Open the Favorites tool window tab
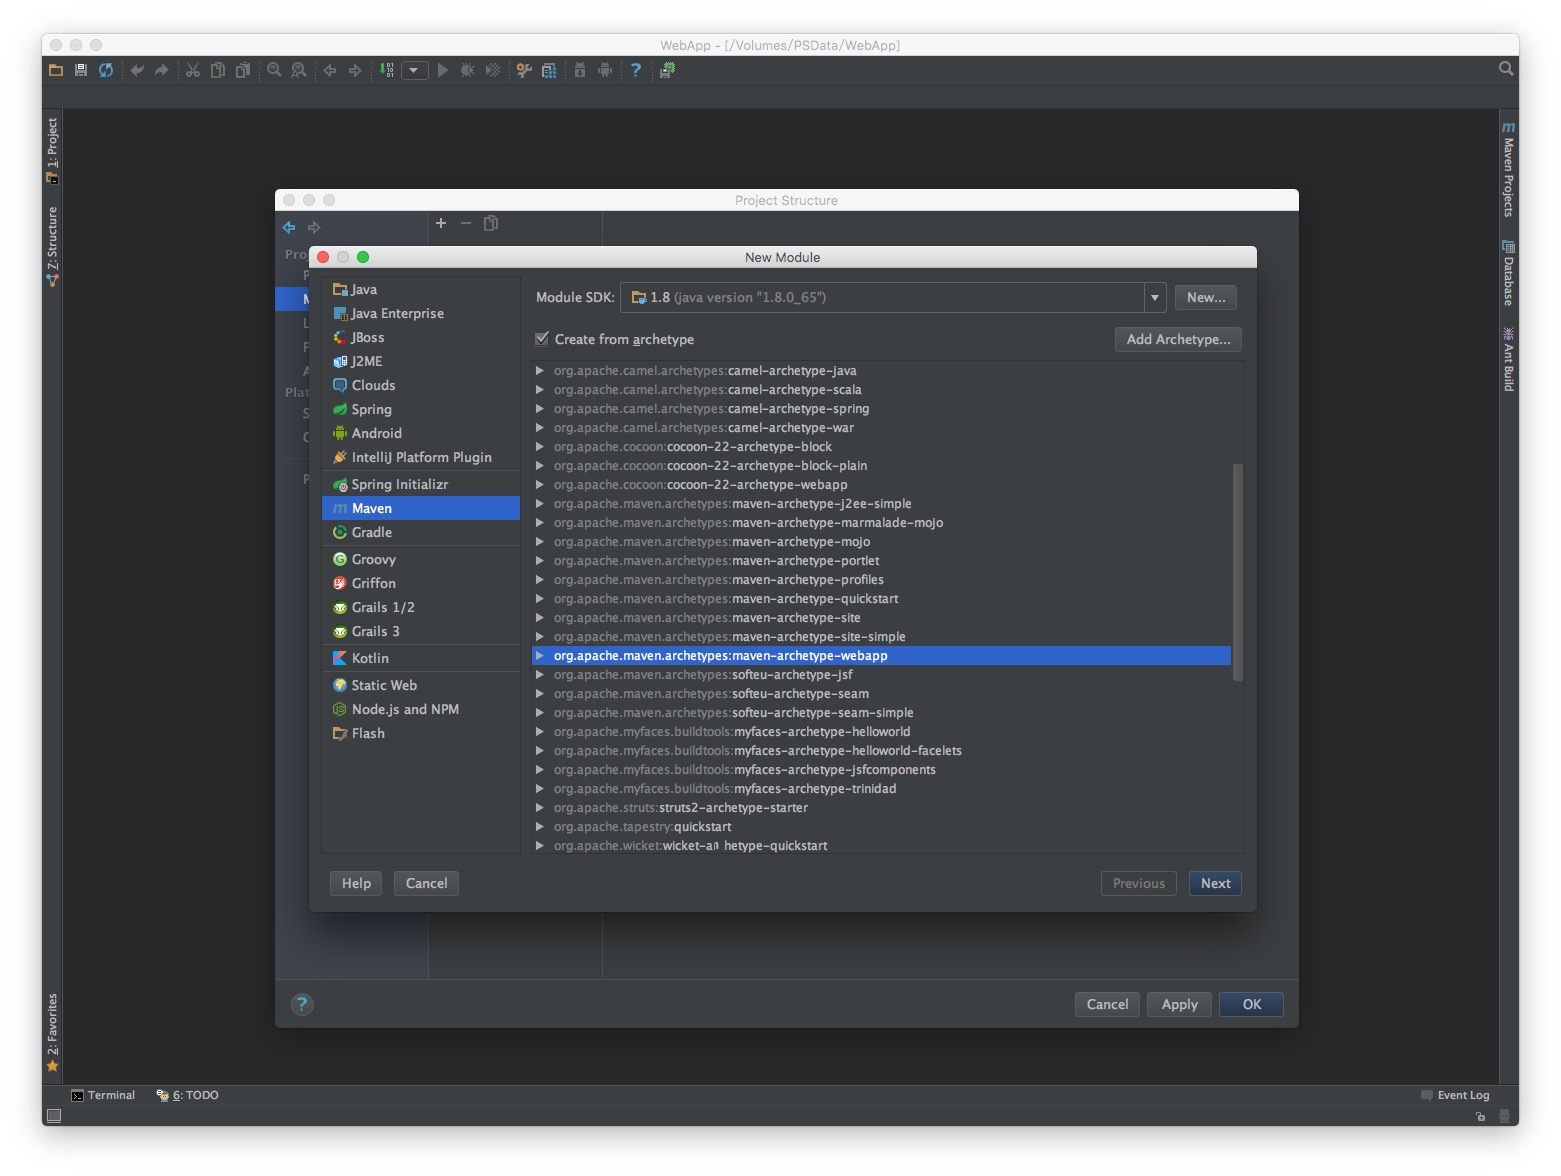Image resolution: width=1561 pixels, height=1176 pixels. tap(52, 1032)
